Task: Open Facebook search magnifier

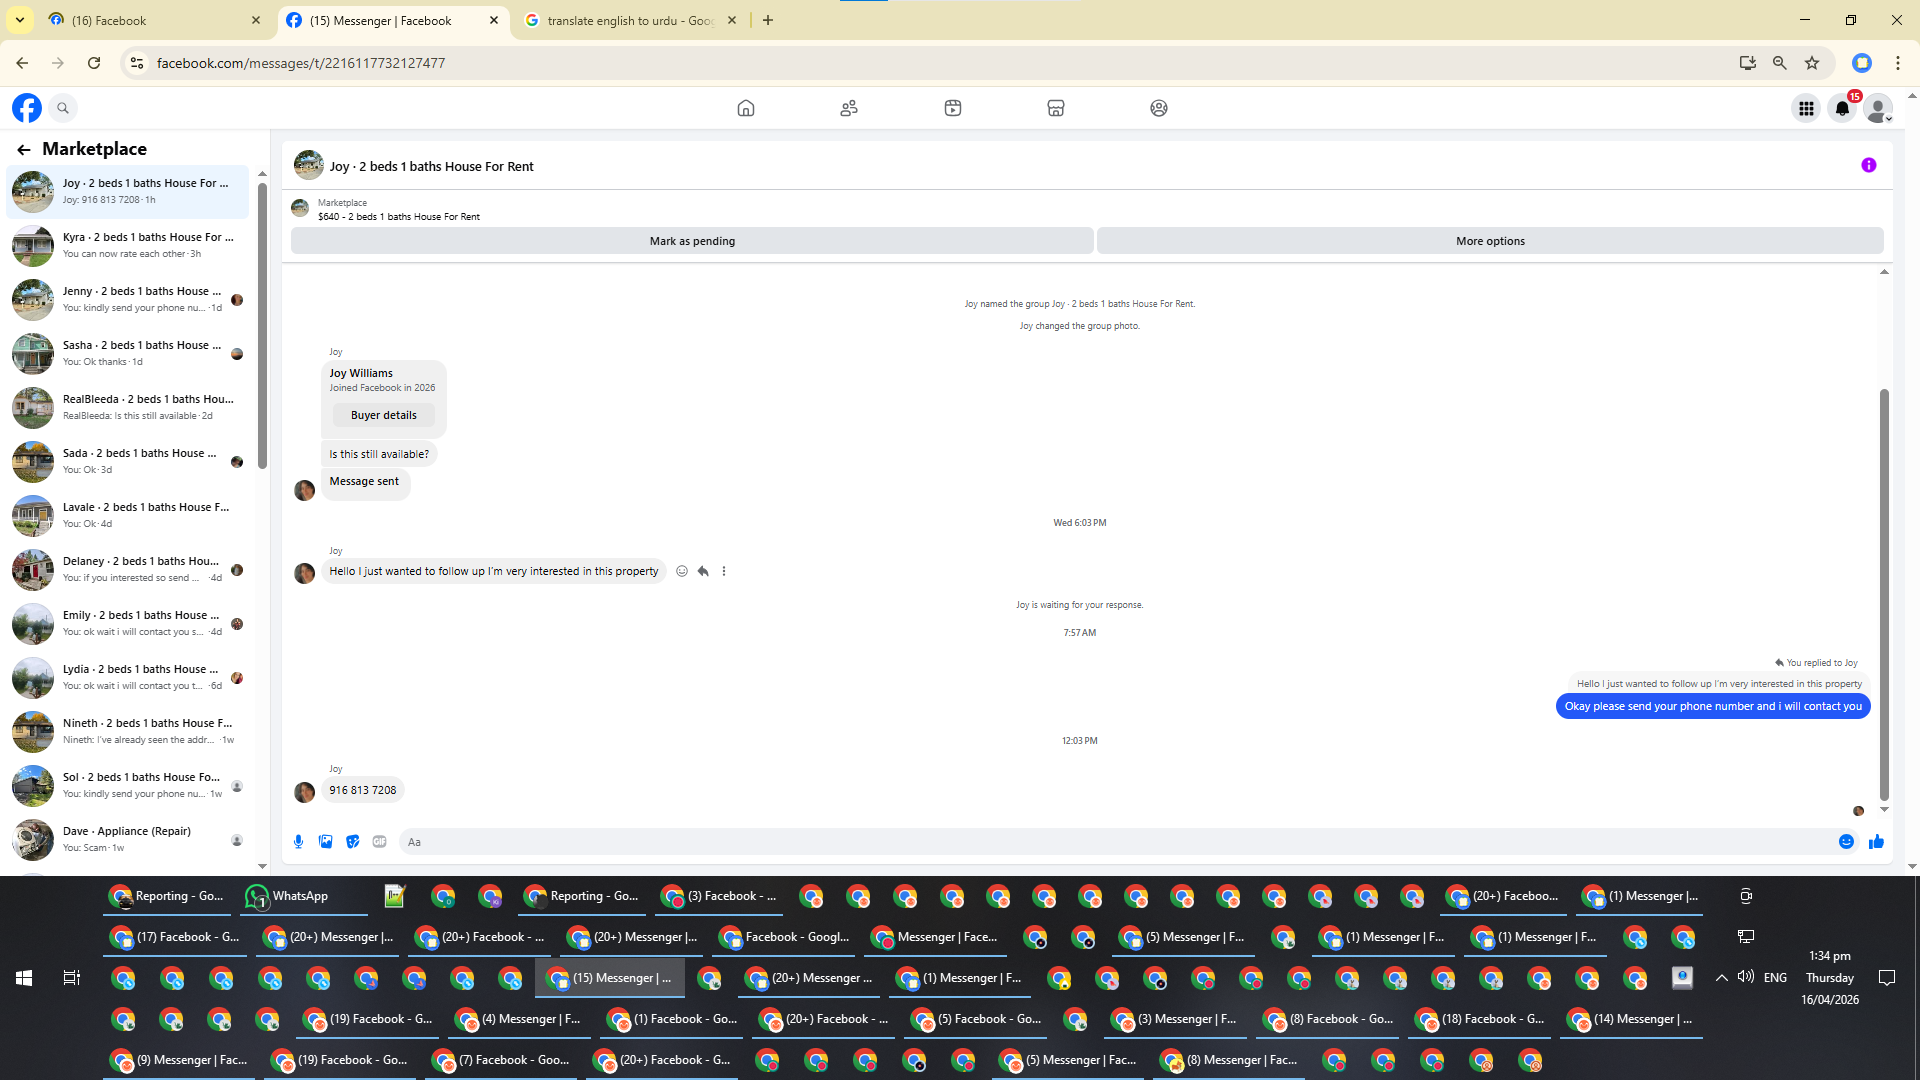Action: tap(63, 108)
